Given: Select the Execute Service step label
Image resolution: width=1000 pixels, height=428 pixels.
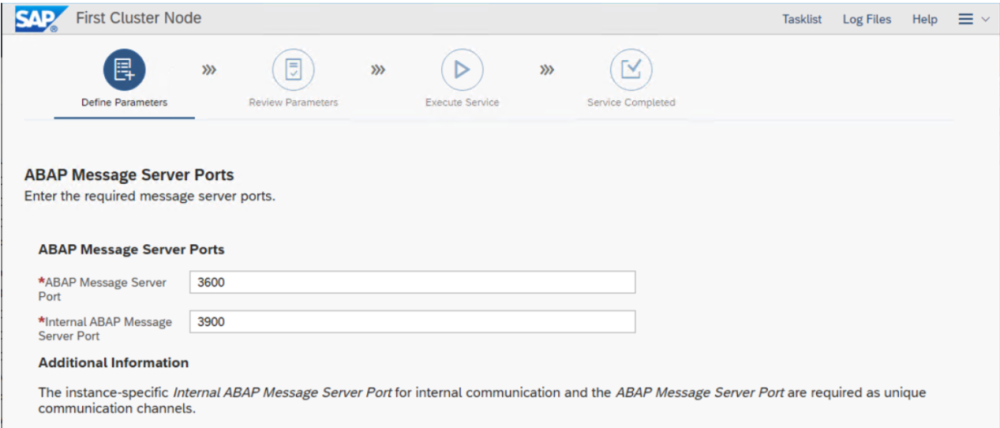Looking at the screenshot, I should click(x=462, y=102).
